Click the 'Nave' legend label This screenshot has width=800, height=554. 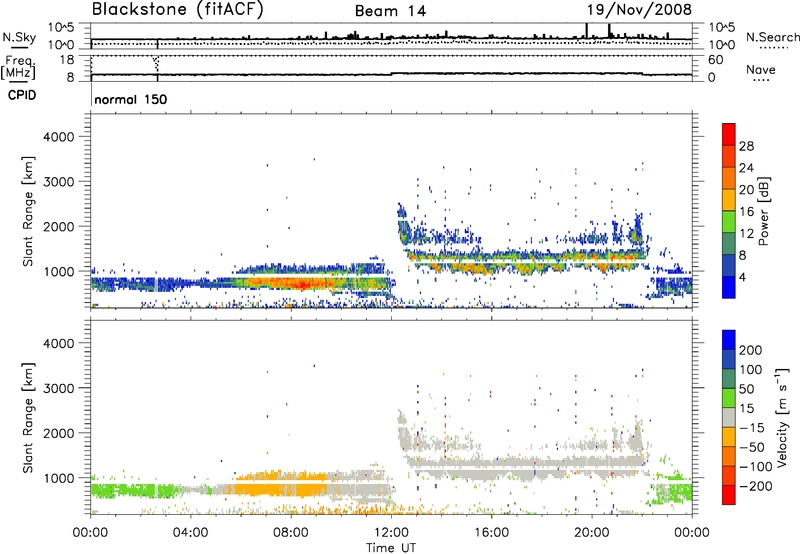[760, 70]
